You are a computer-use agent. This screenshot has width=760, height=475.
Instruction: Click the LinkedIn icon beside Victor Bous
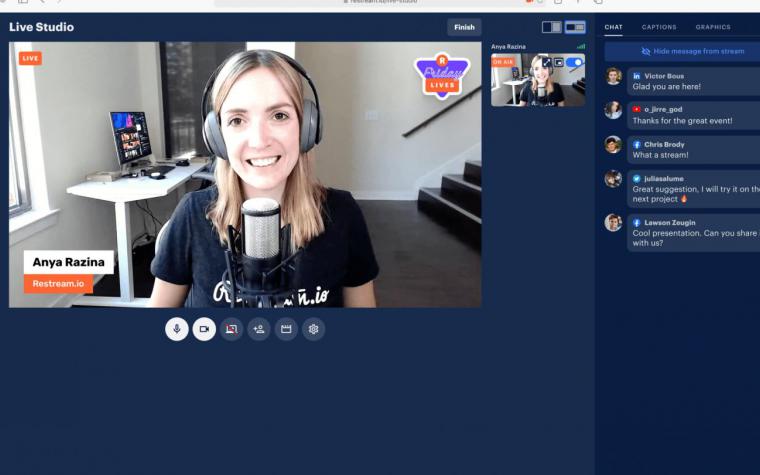[x=637, y=76]
